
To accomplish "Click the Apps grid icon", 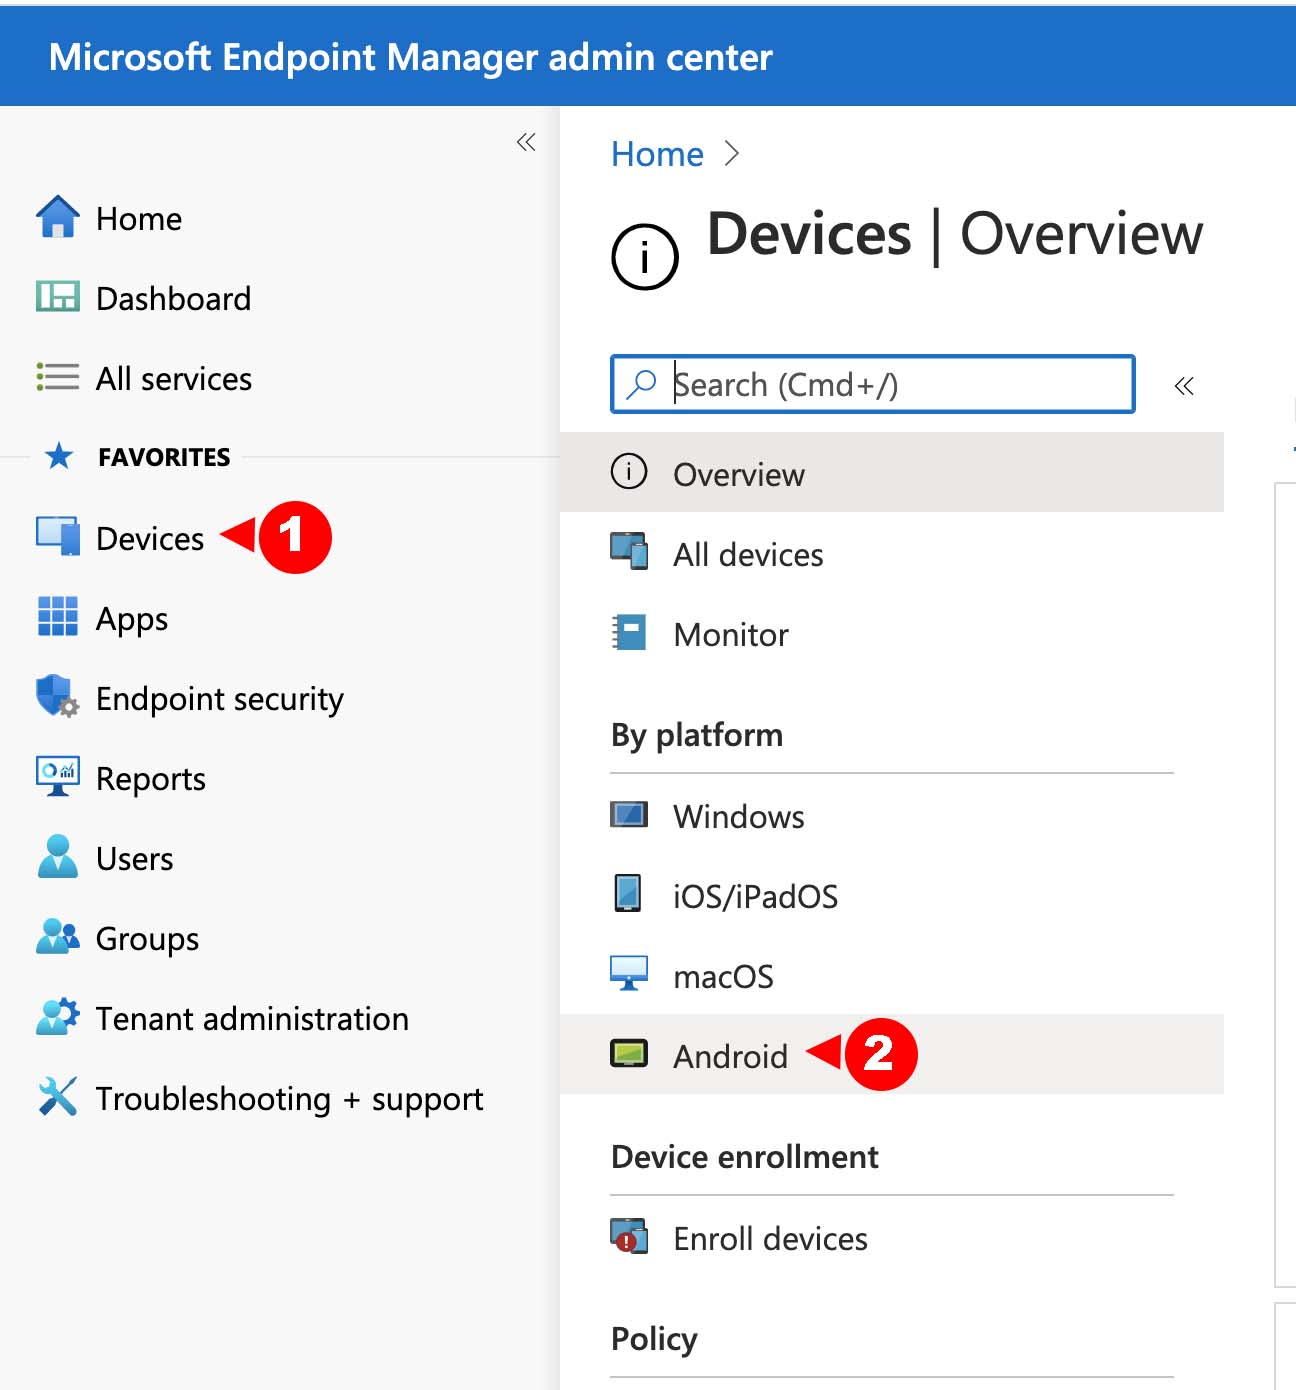I will pos(58,617).
